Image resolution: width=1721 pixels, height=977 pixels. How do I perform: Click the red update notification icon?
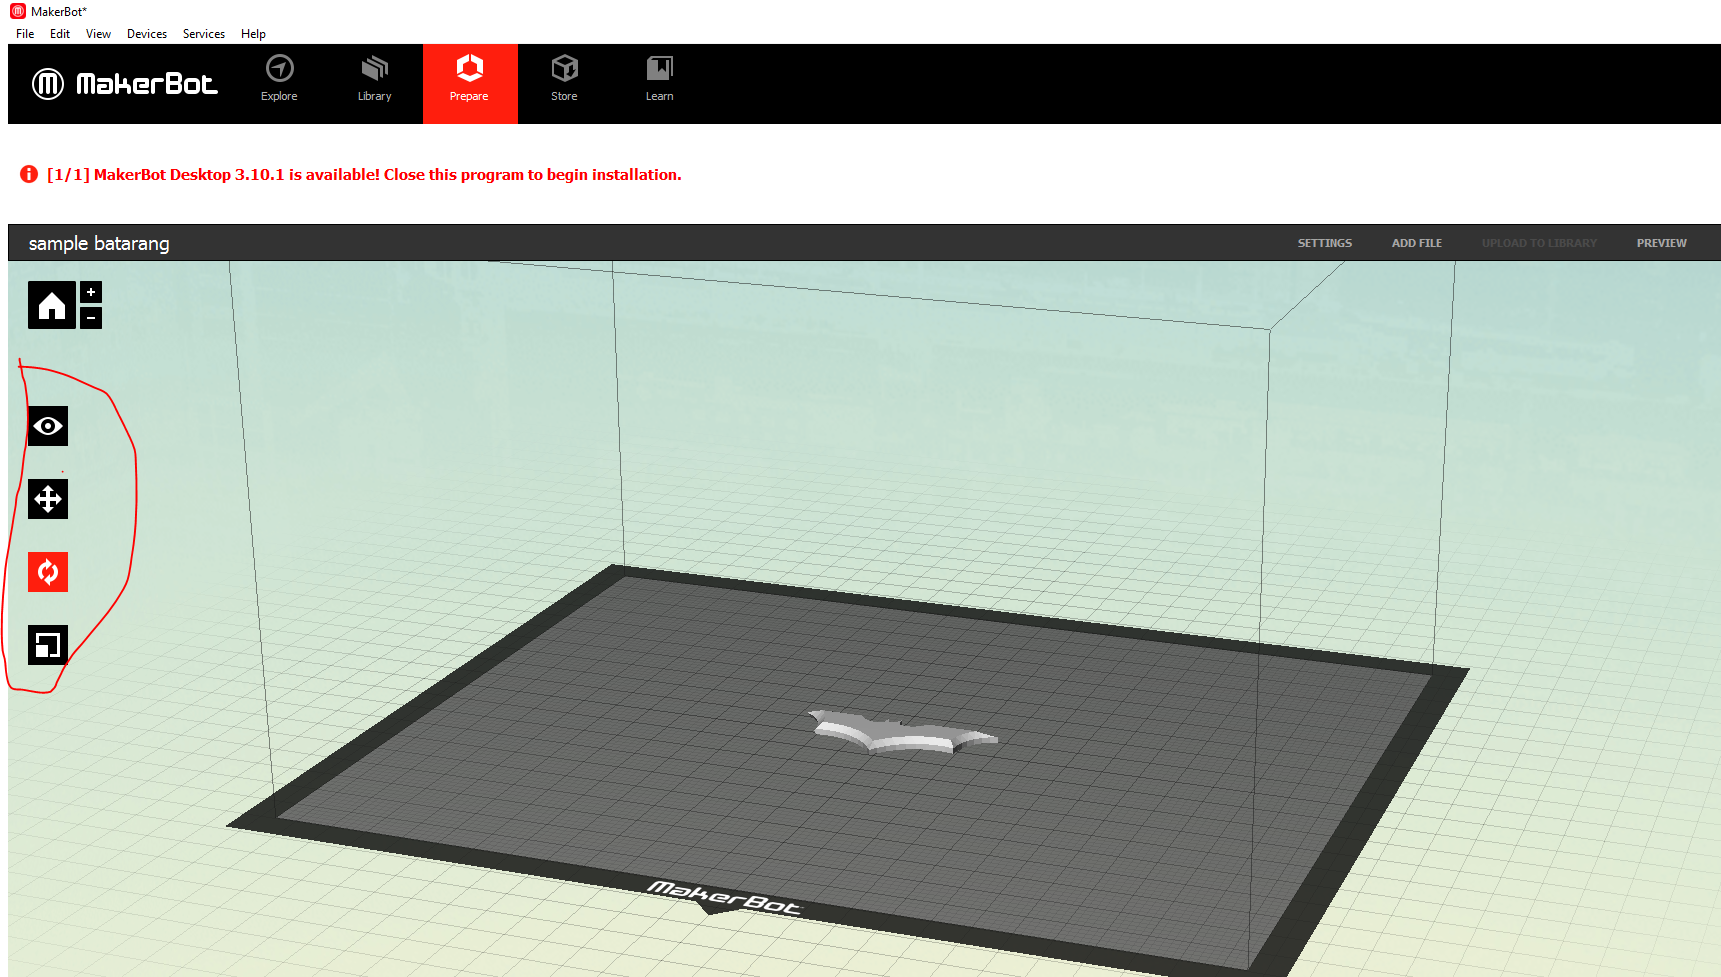click(x=29, y=174)
